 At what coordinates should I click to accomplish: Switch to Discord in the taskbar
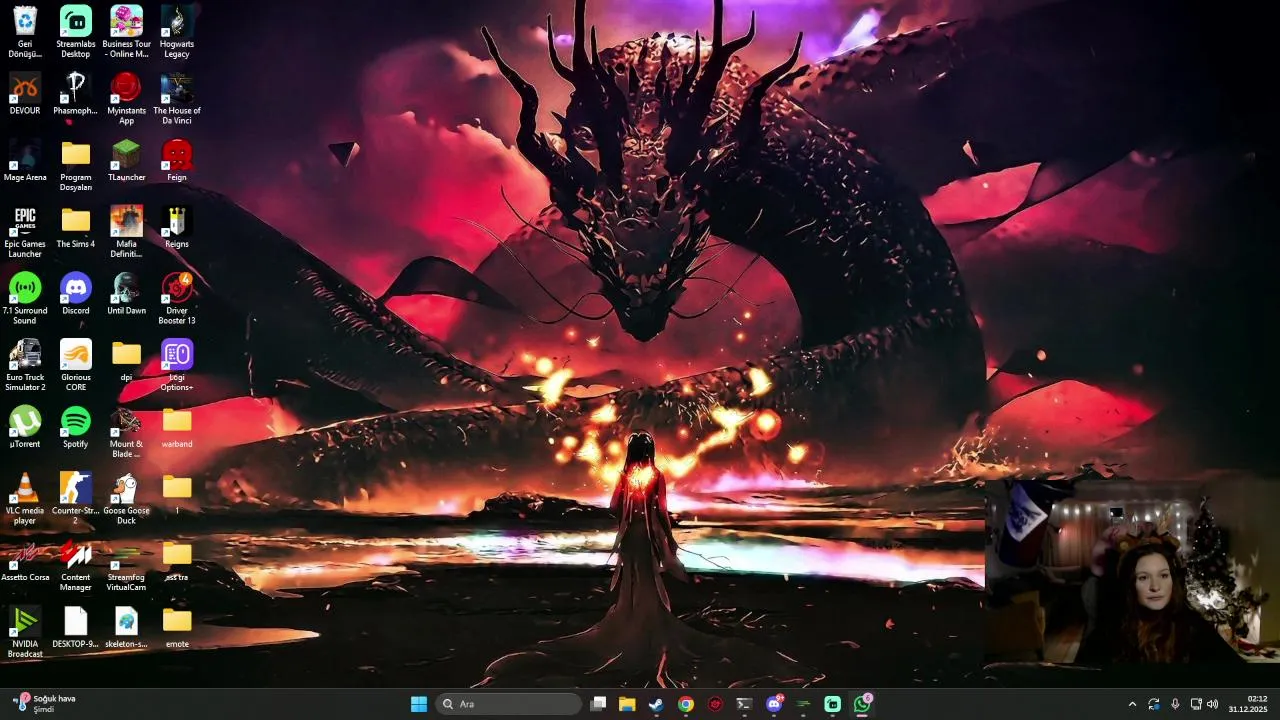774,704
